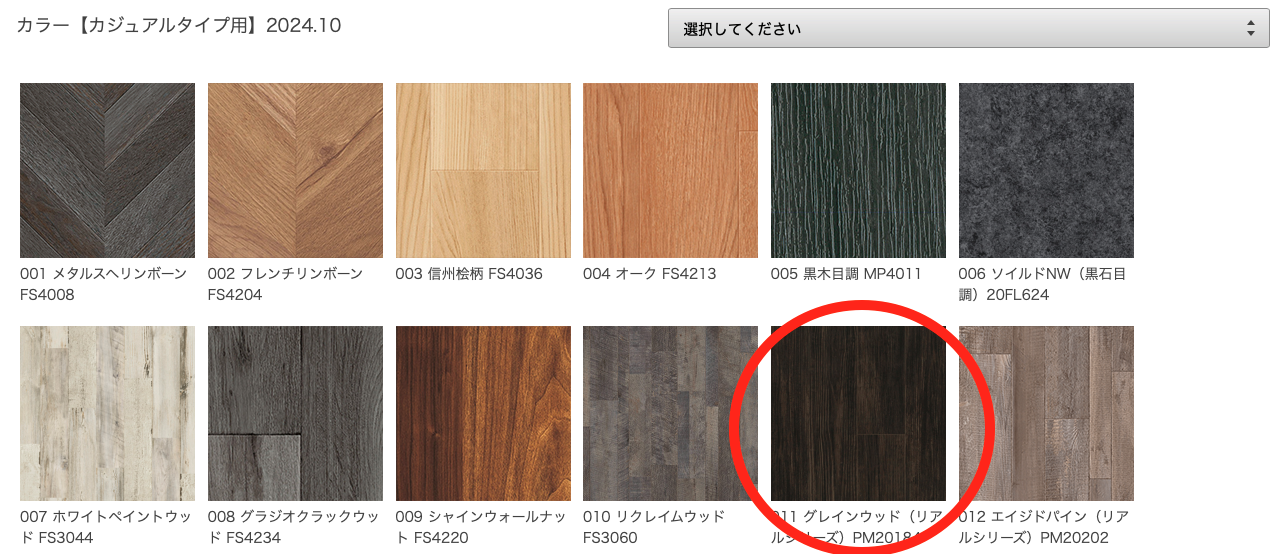The image size is (1277, 554).
Task: Pick the 010 リクレイムウッド swatch
Action: [x=670, y=413]
